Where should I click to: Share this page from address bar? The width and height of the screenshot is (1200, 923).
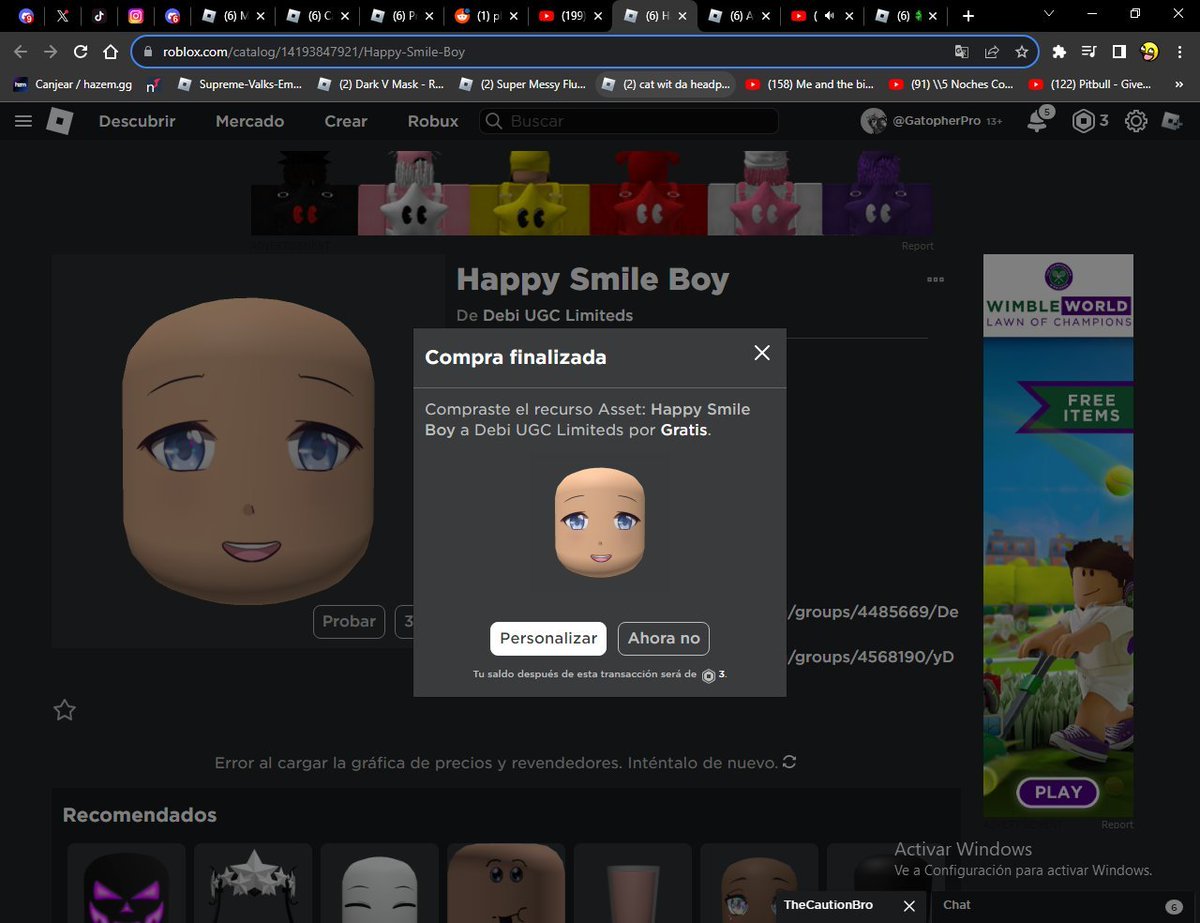point(991,52)
